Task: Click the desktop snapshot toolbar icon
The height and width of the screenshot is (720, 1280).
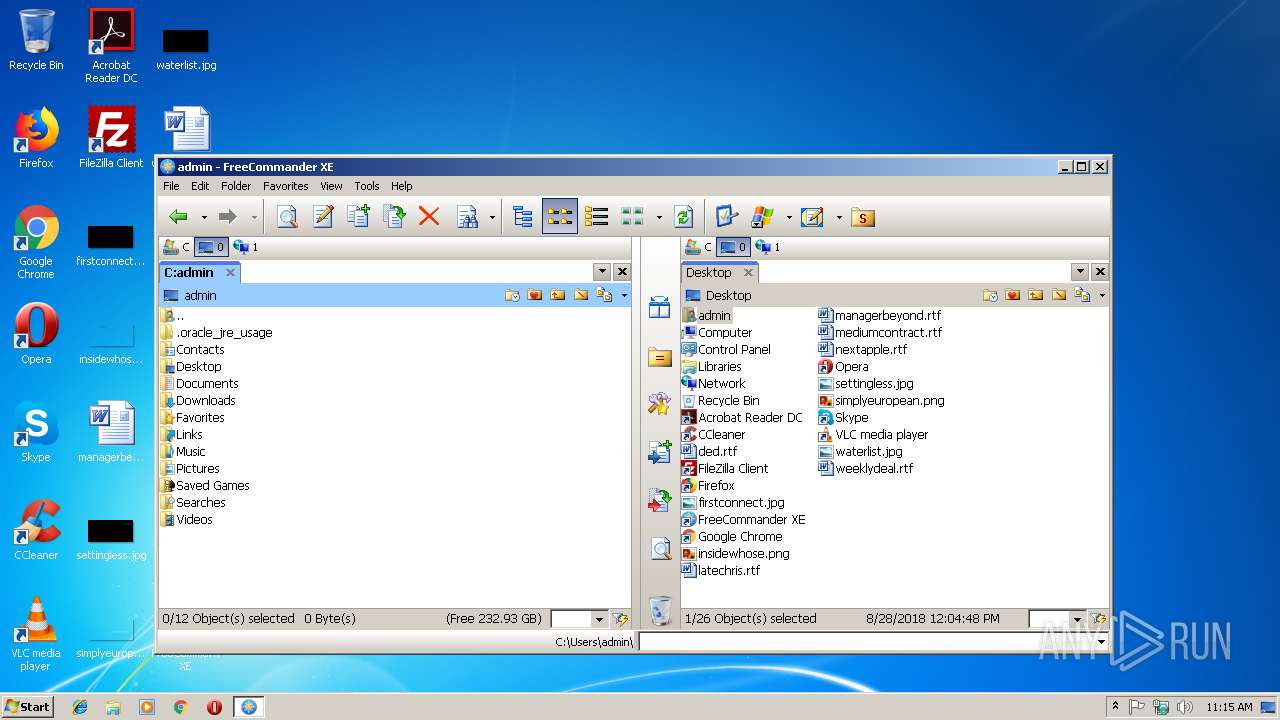Action: [727, 217]
